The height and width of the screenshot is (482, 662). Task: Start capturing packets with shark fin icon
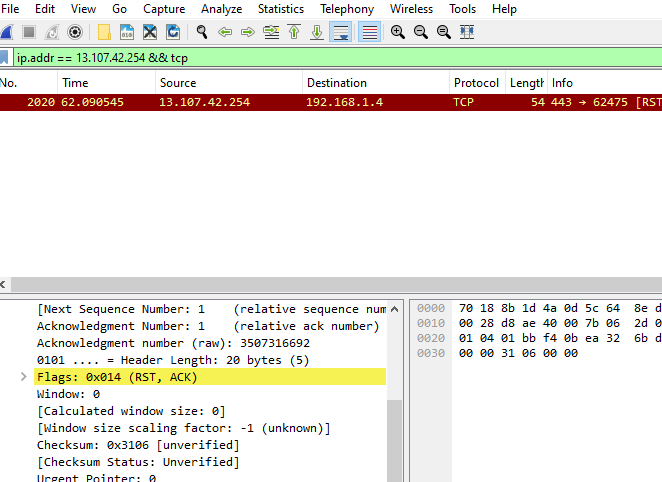click(x=7, y=32)
